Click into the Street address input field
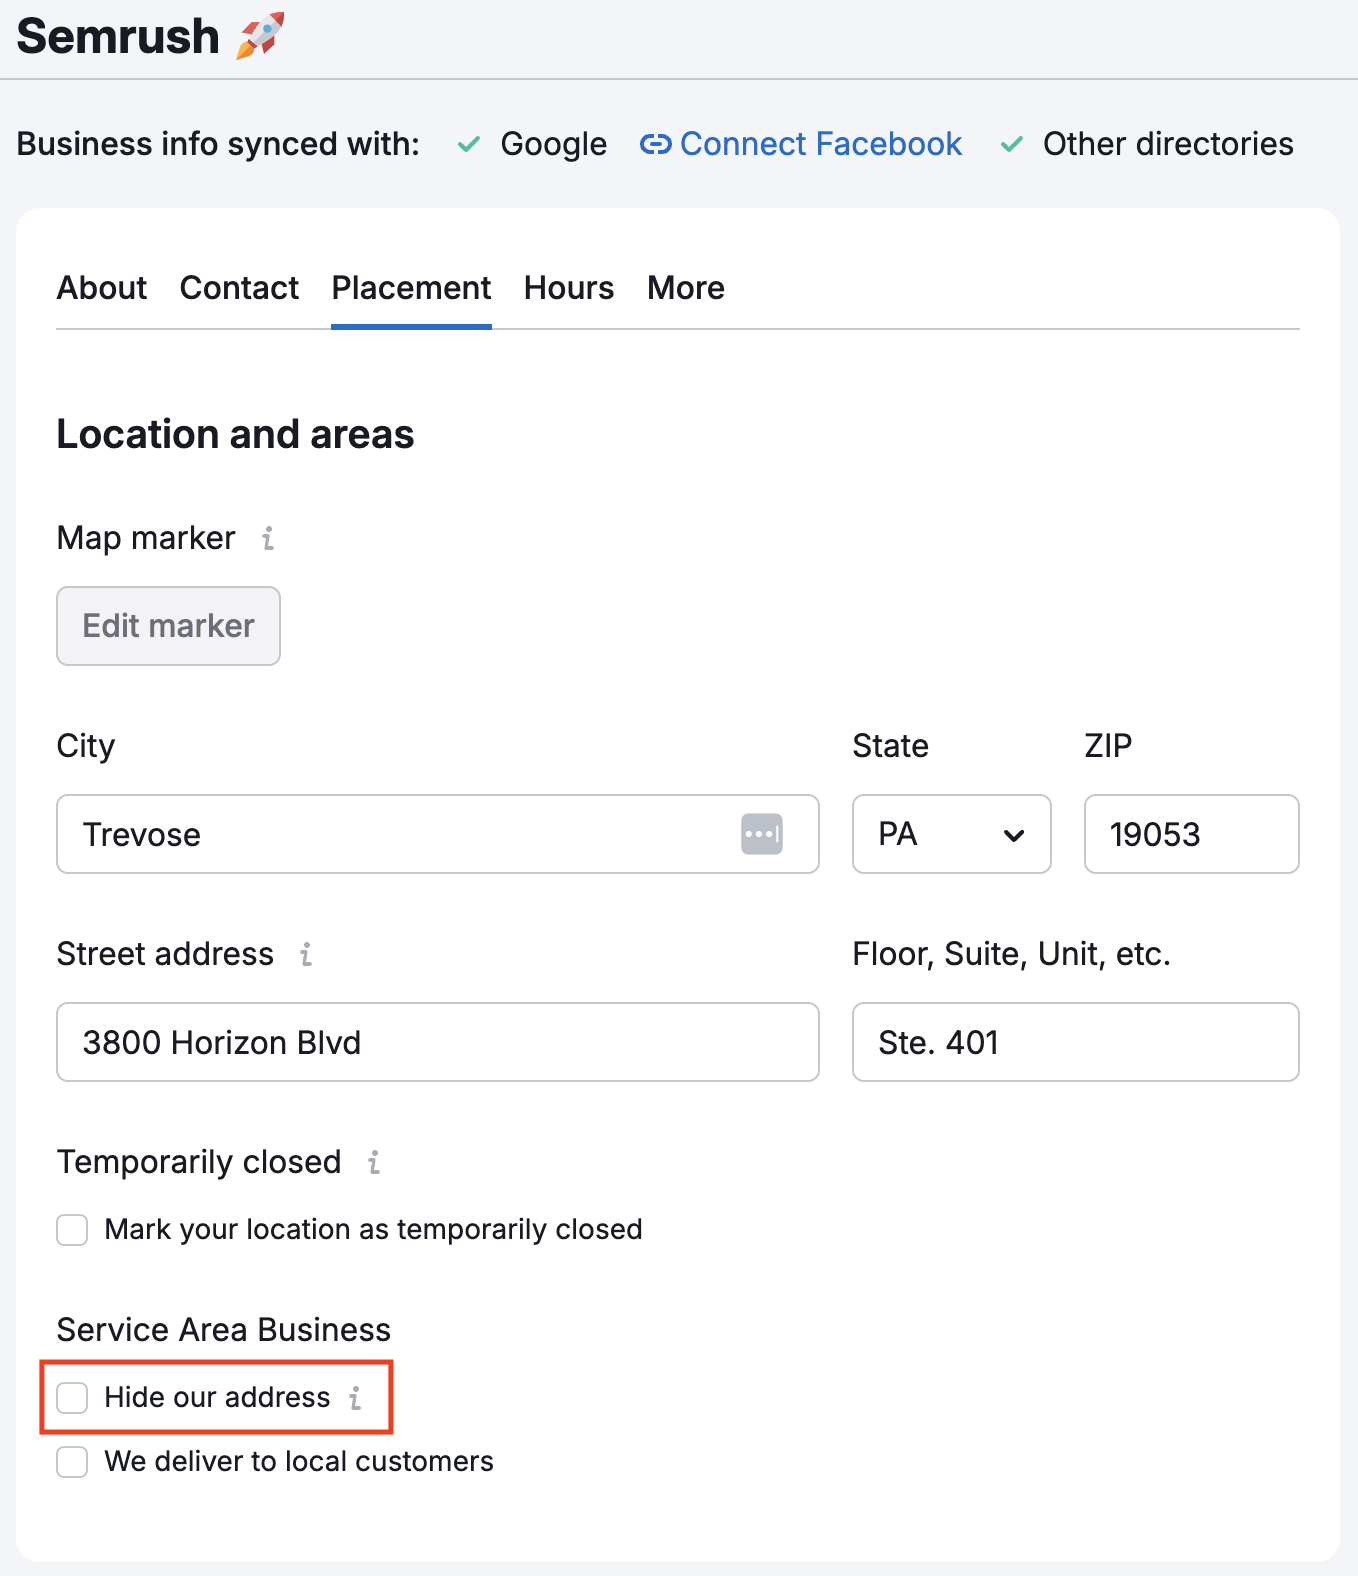1358x1576 pixels. click(x=437, y=1042)
